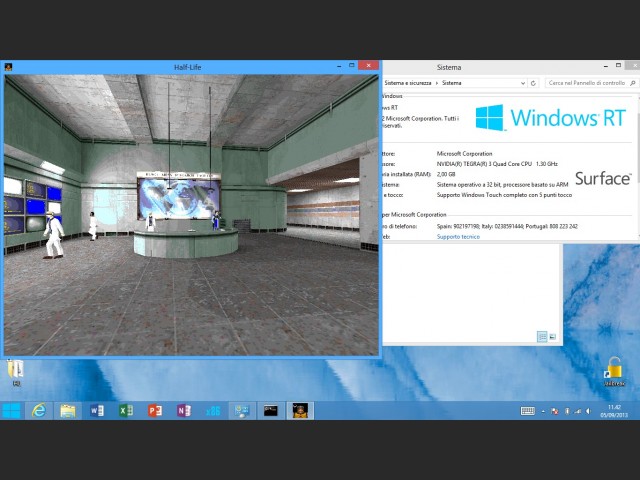This screenshot has width=640, height=480.
Task: Click the Sistema window title text
Action: [449, 67]
